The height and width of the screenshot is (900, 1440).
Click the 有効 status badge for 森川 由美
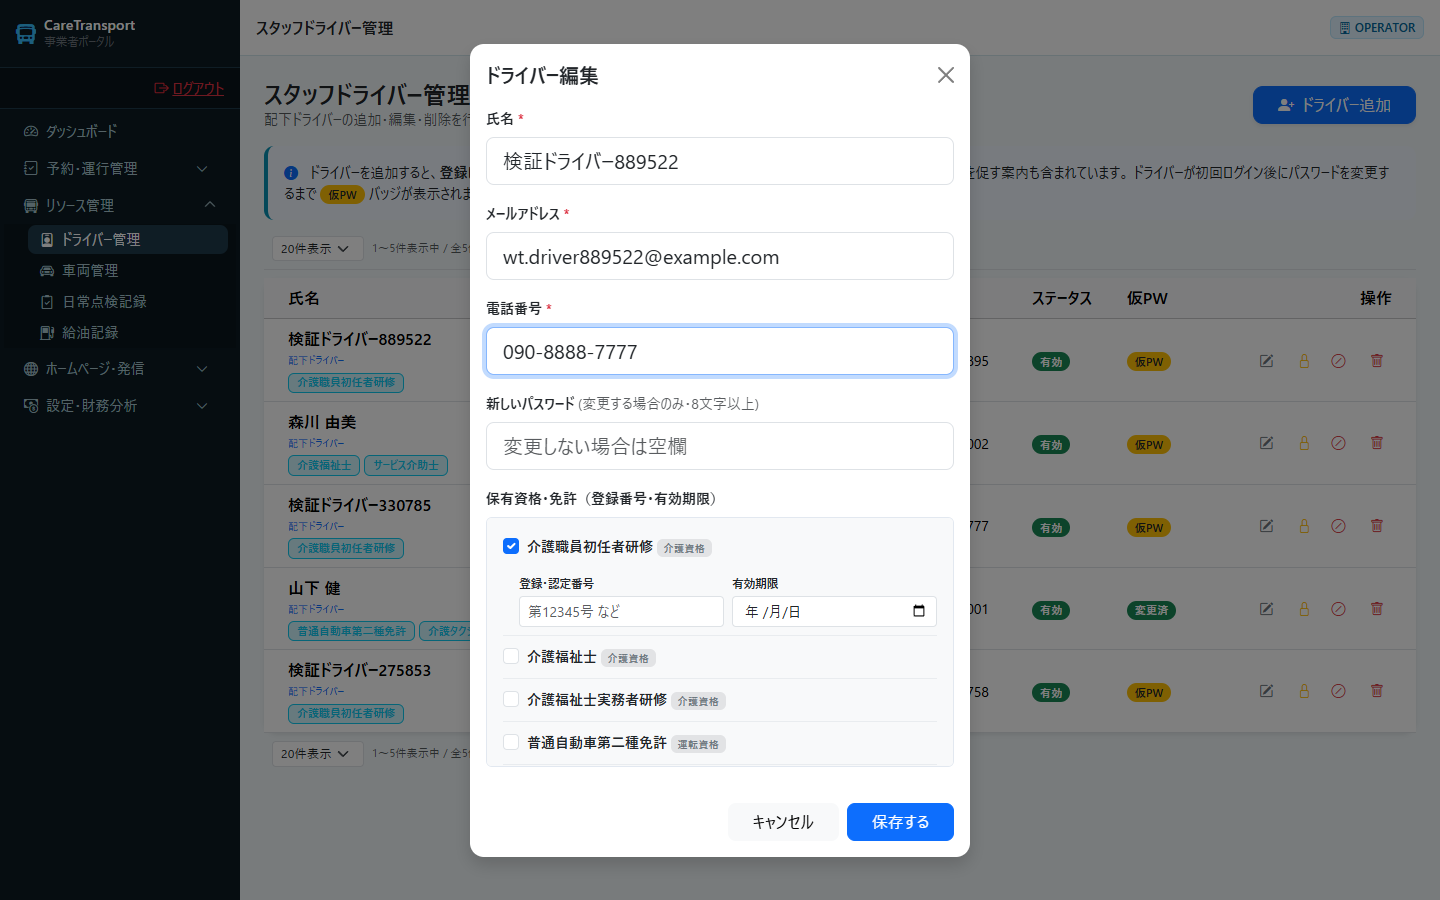pos(1051,445)
